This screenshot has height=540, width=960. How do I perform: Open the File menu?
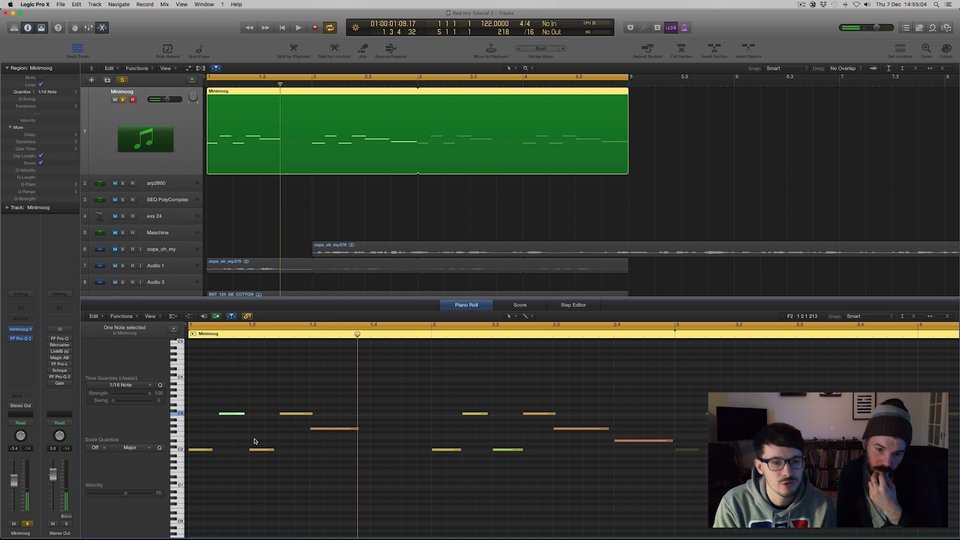coord(61,4)
